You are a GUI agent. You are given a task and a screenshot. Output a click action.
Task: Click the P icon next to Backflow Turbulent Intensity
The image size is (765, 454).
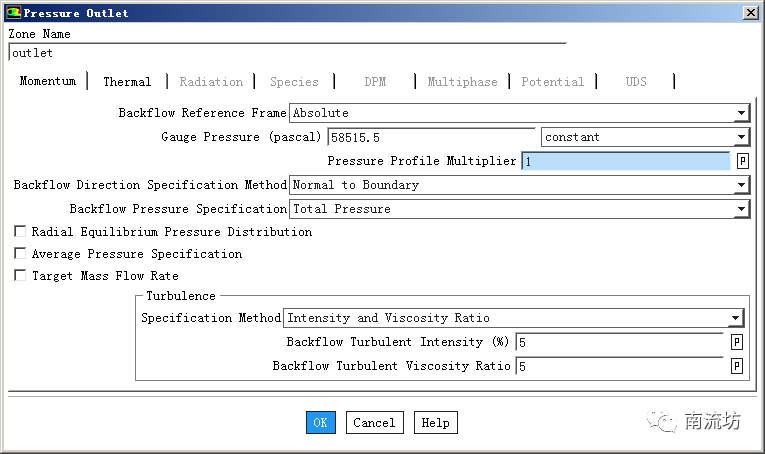(x=736, y=342)
